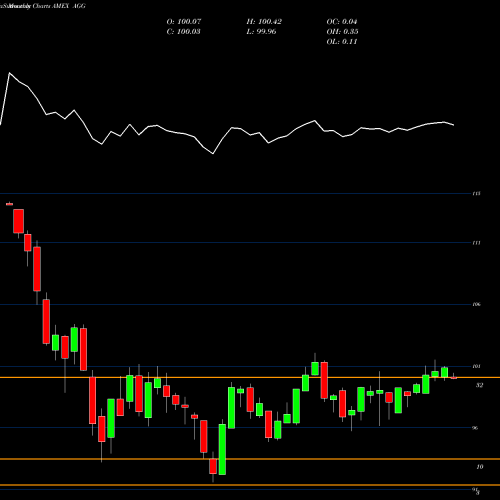Image resolution: width=500 pixels, height=500 pixels.
Task: Click the '32' label below the orange line
Action: (x=479, y=385)
